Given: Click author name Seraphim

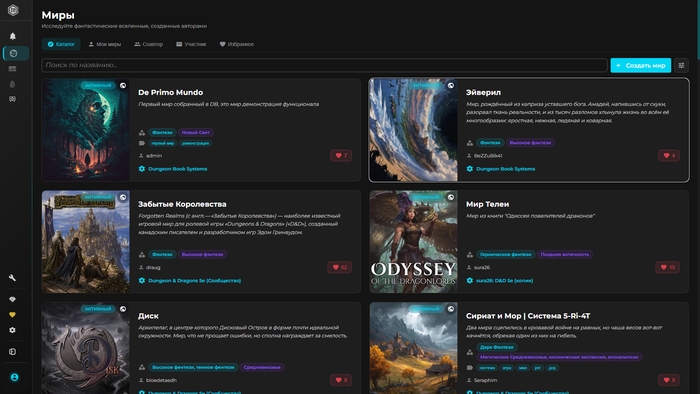Looking at the screenshot, I should point(485,380).
